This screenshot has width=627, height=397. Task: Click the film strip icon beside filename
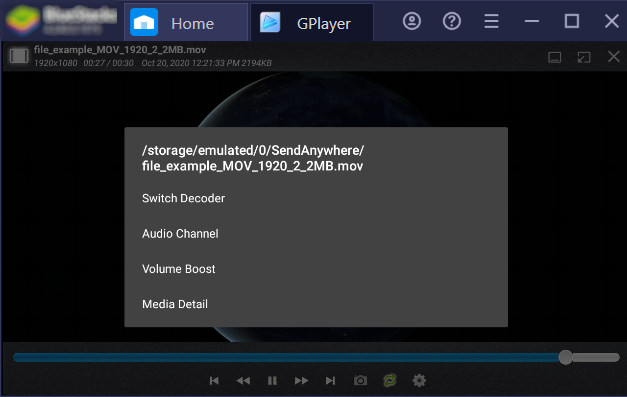tap(19, 56)
